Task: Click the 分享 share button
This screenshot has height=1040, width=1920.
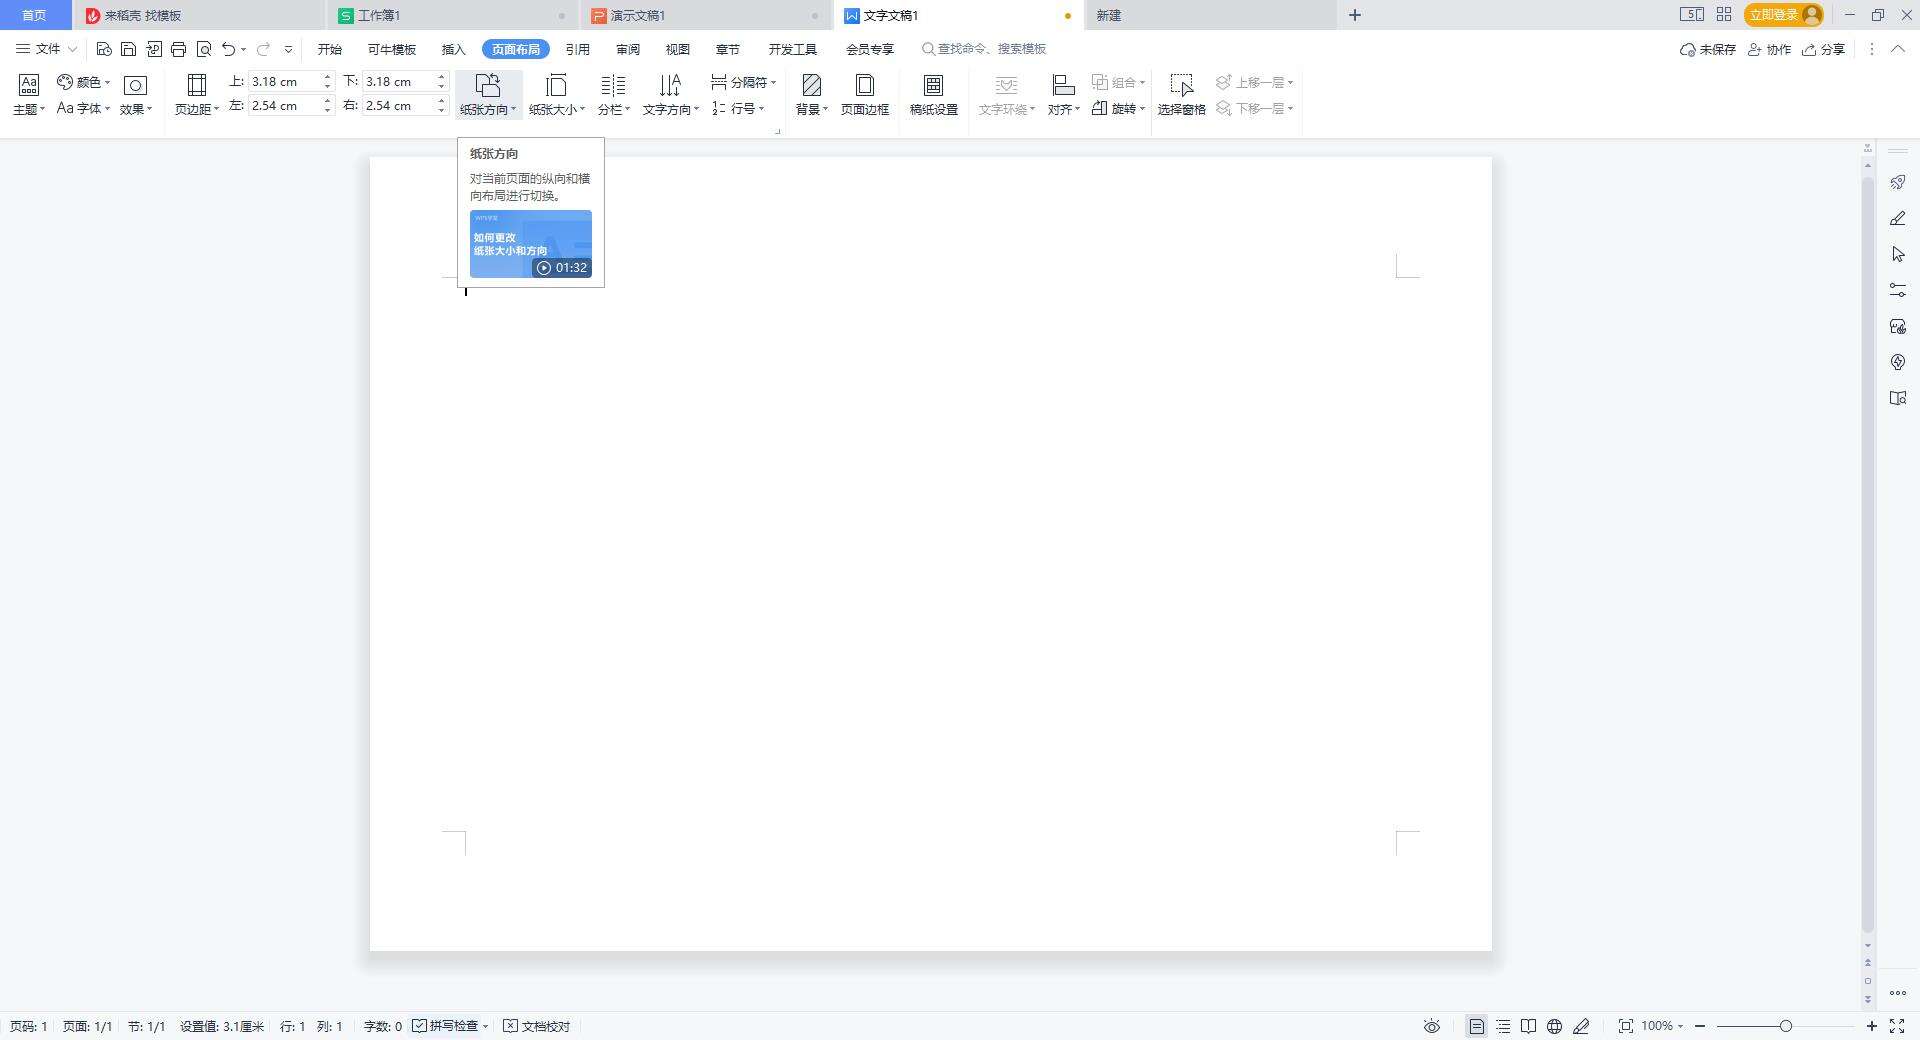Action: pos(1823,49)
